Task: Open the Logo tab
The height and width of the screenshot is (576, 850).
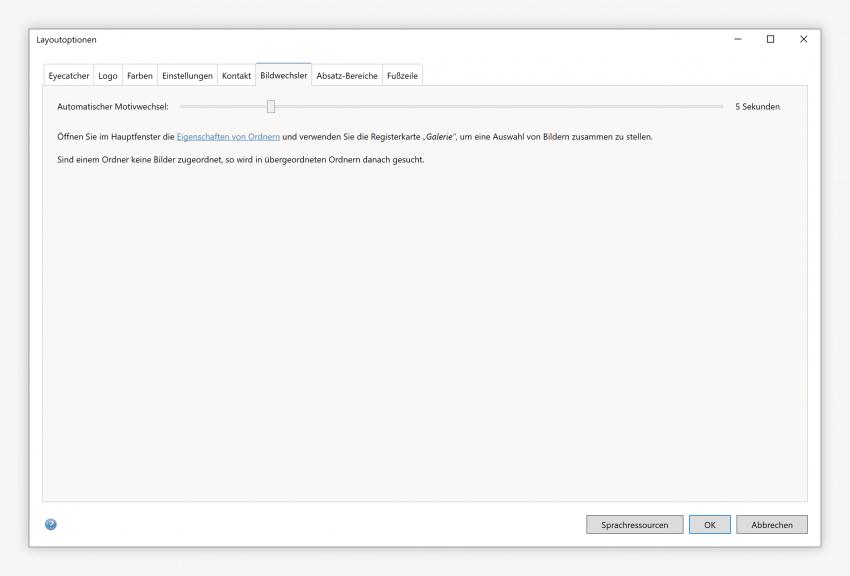Action: 108,76
